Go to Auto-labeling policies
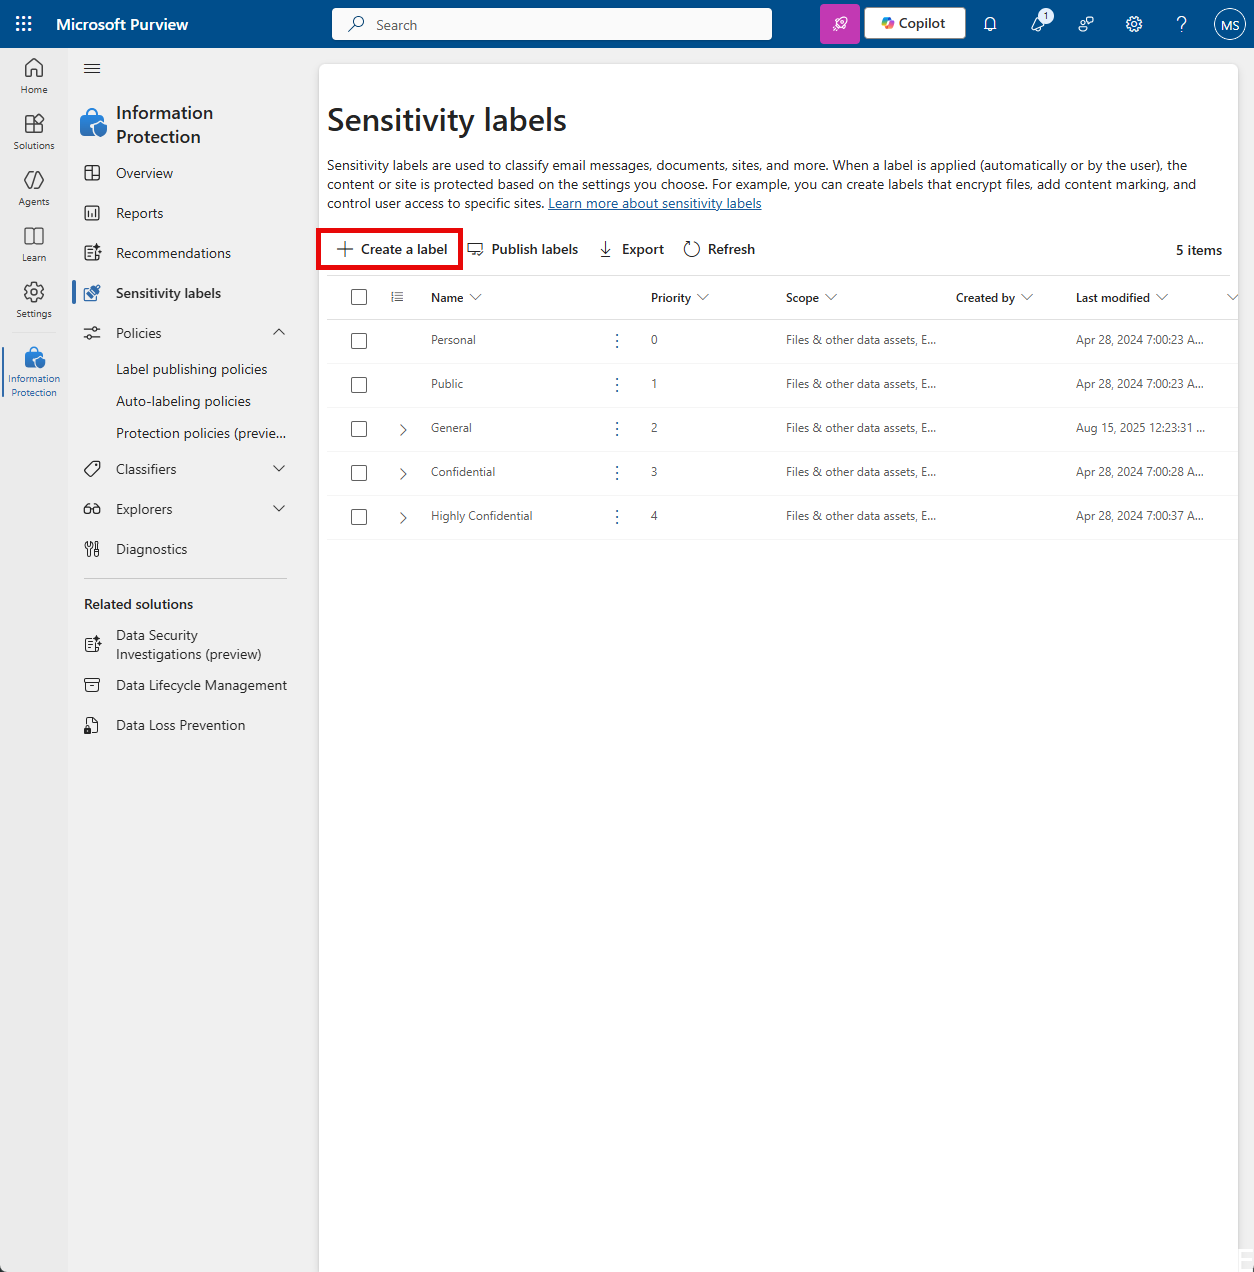Image resolution: width=1254 pixels, height=1272 pixels. pyautogui.click(x=183, y=400)
